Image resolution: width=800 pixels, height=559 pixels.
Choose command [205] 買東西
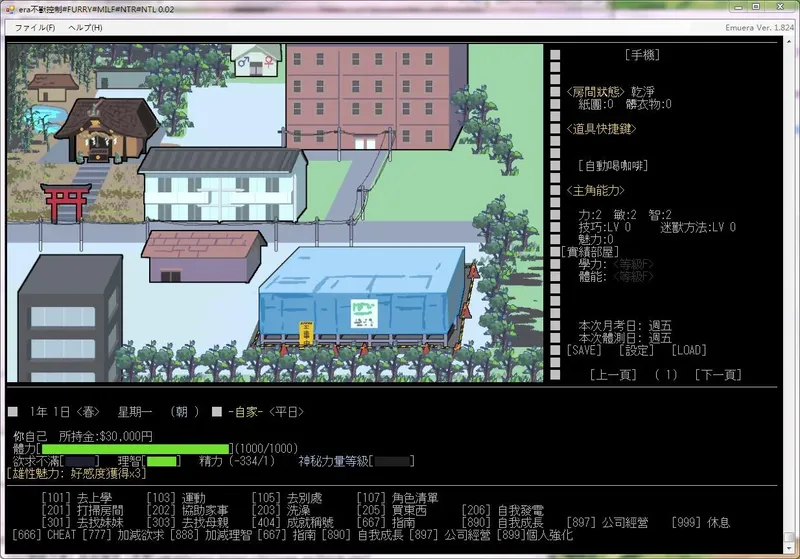pos(391,510)
